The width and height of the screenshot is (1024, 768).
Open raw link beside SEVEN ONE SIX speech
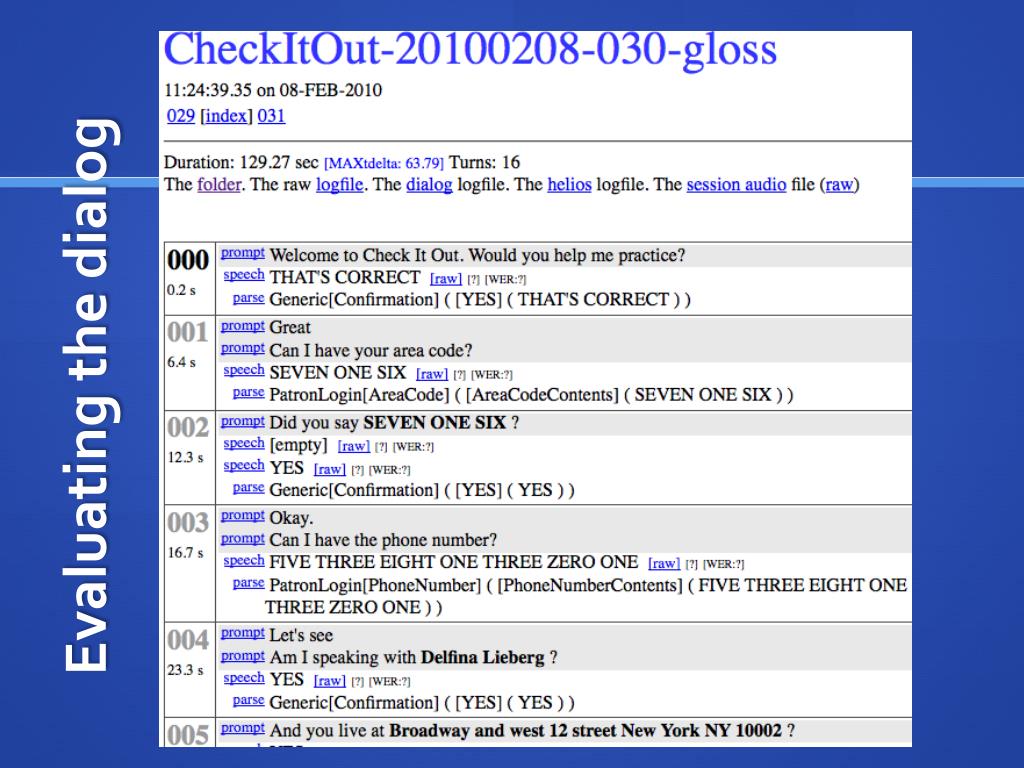click(x=432, y=374)
